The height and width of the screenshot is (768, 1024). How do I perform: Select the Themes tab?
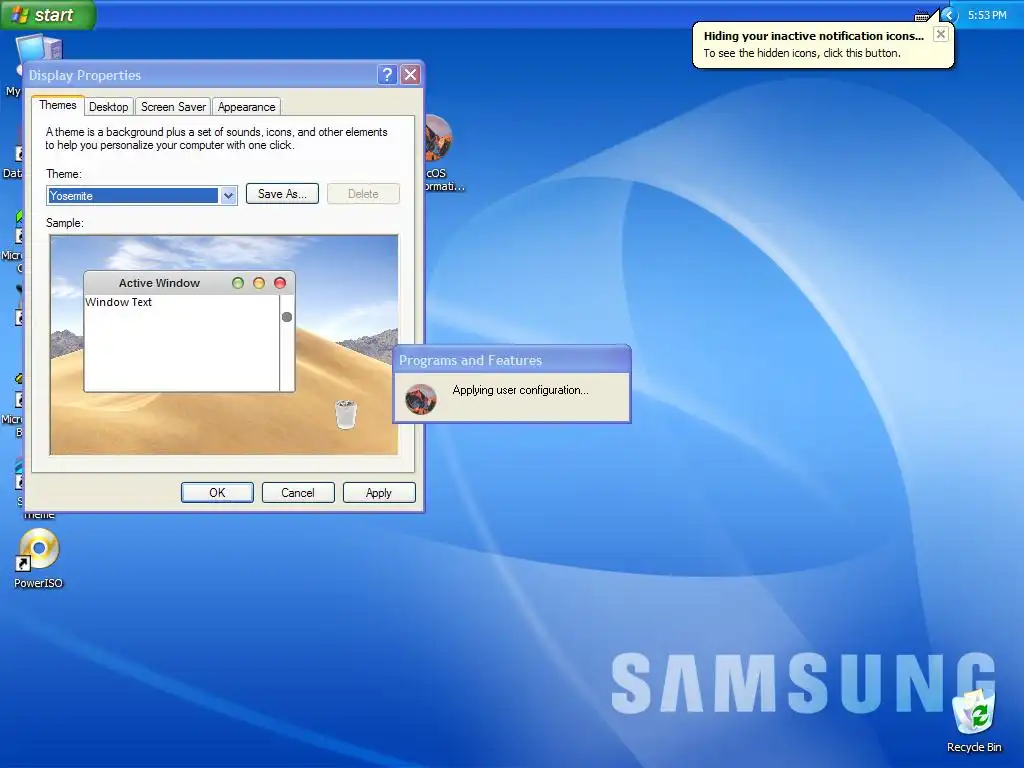pyautogui.click(x=57, y=105)
